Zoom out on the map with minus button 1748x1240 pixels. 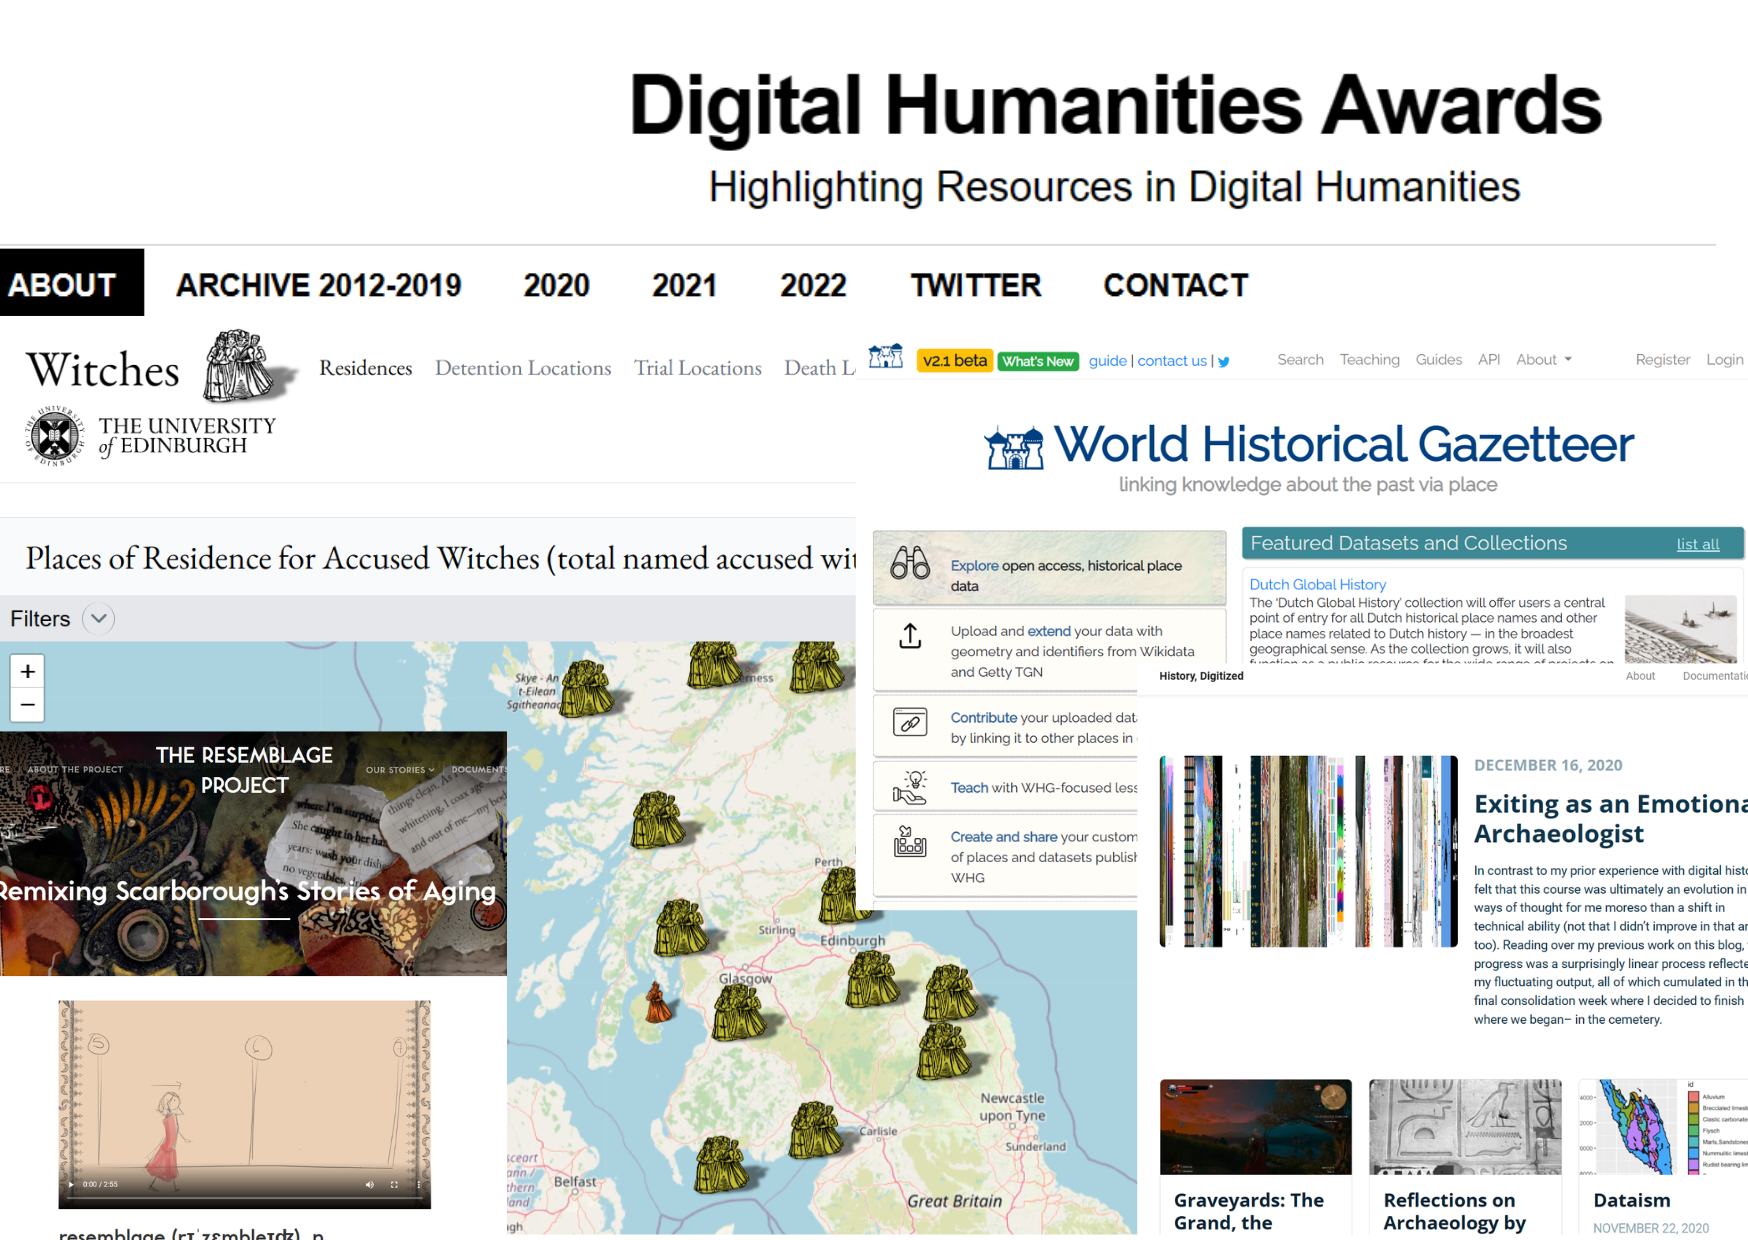(28, 705)
